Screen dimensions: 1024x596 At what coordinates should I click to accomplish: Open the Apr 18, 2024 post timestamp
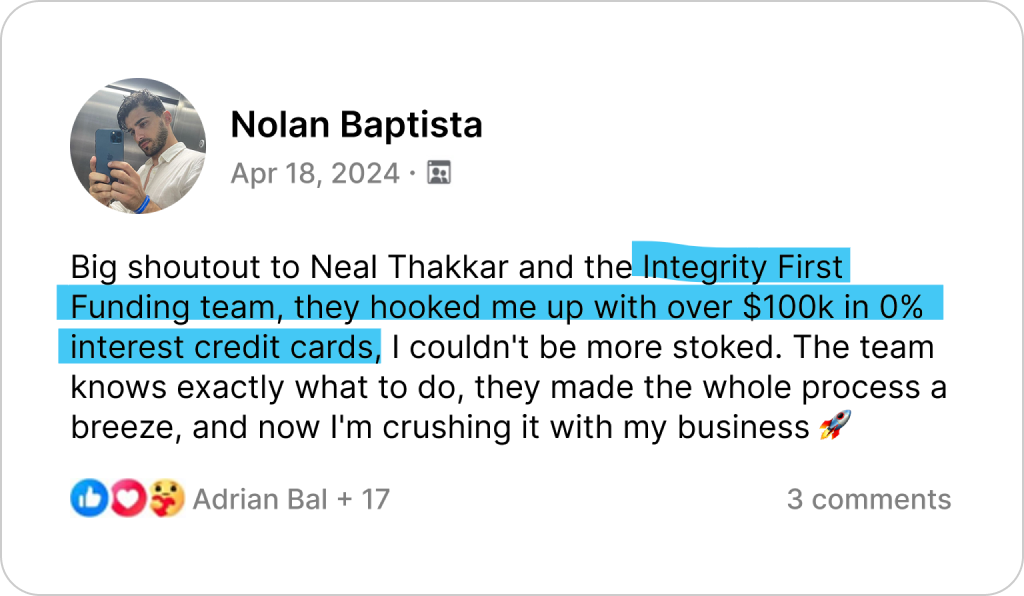(315, 174)
